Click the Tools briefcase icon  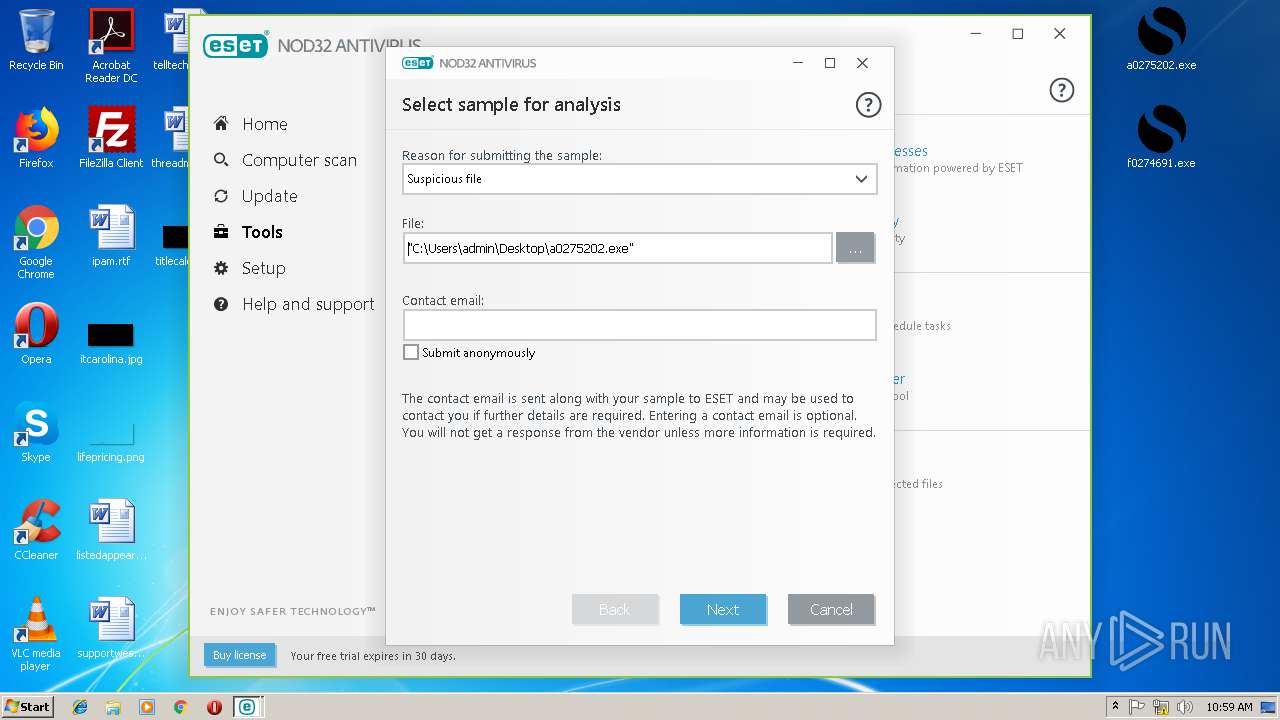tap(221, 232)
